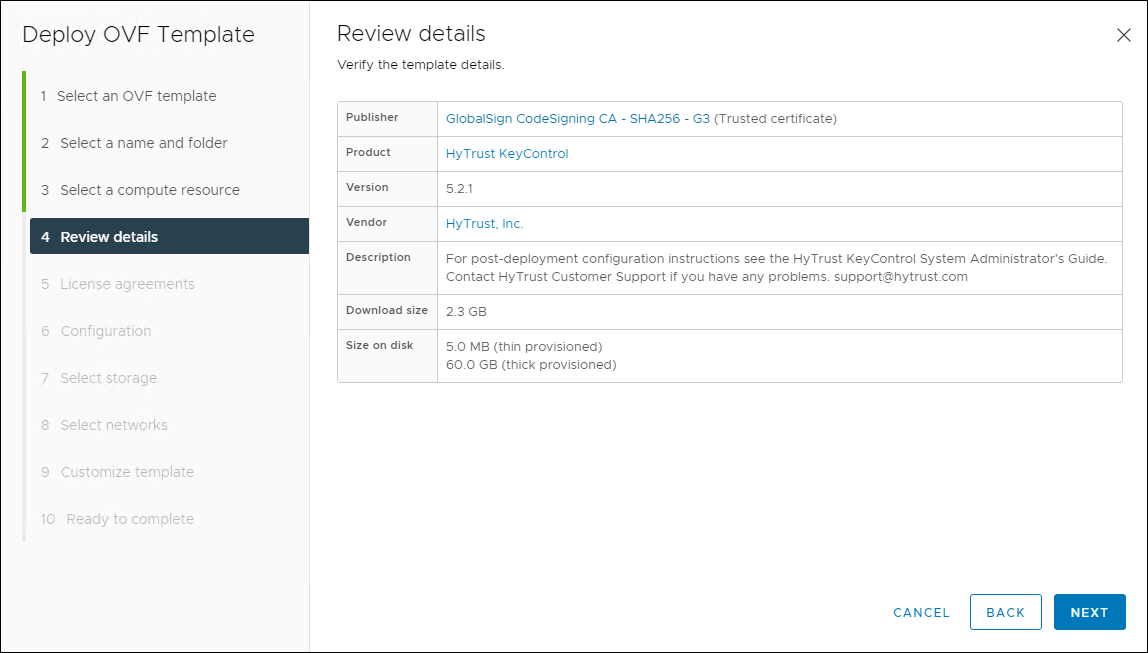The width and height of the screenshot is (1148, 653).
Task: Click the Version row label
Action: pyautogui.click(x=367, y=187)
